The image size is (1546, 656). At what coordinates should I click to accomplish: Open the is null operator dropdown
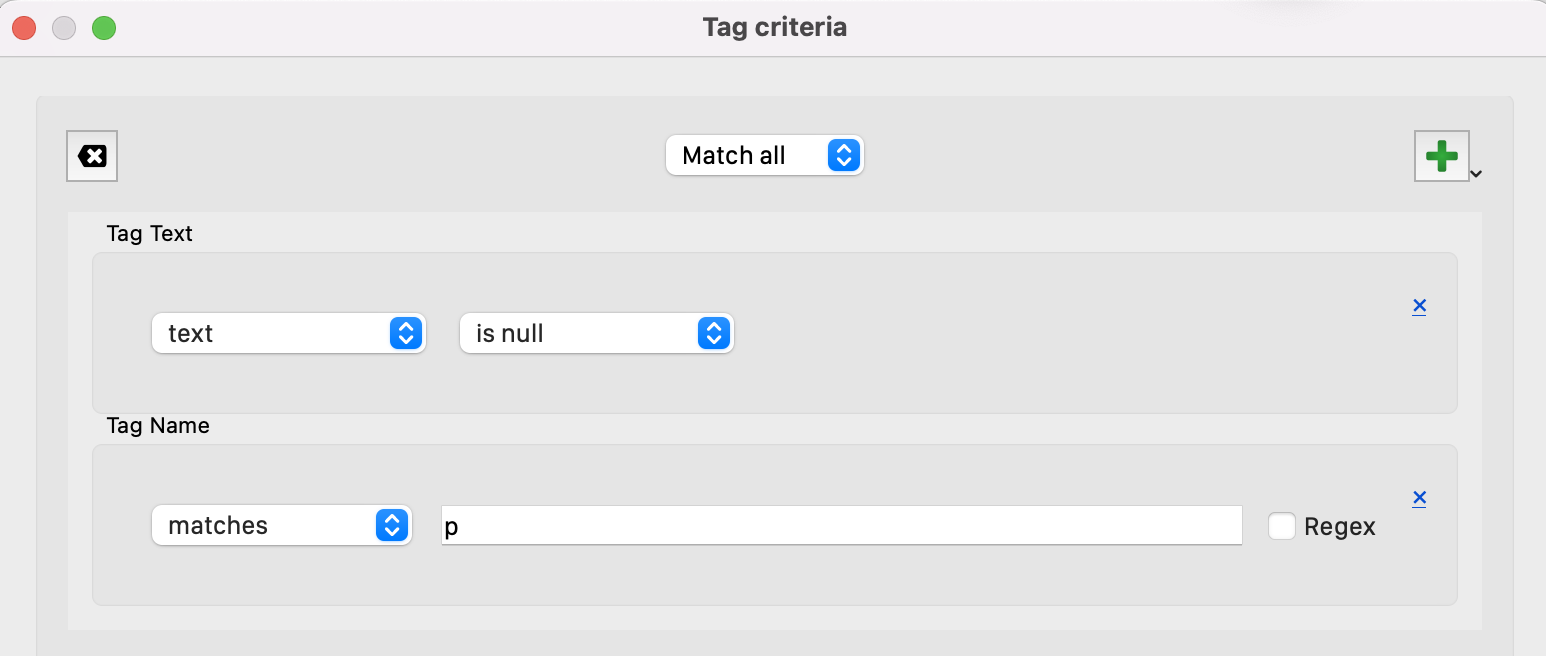click(x=596, y=334)
